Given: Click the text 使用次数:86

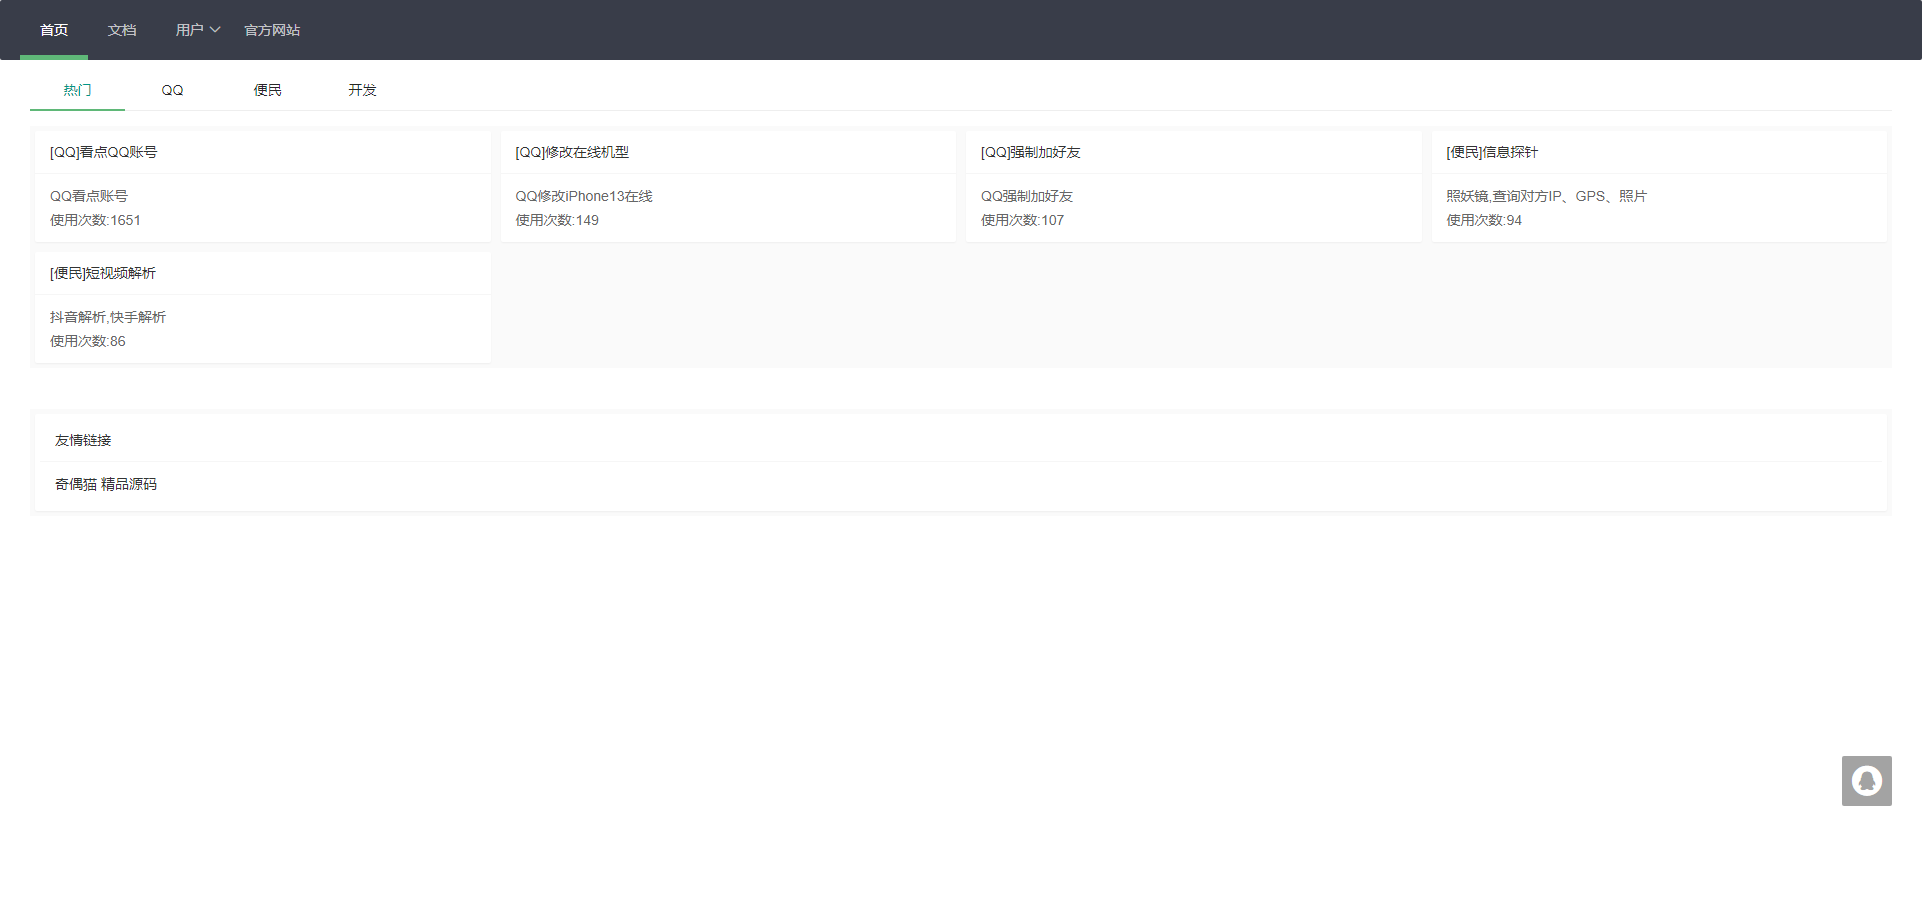Looking at the screenshot, I should tap(88, 341).
